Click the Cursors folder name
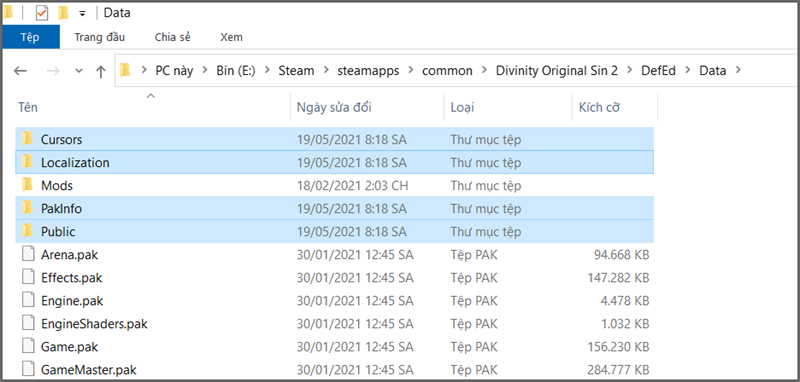This screenshot has height=382, width=800. tap(61, 140)
